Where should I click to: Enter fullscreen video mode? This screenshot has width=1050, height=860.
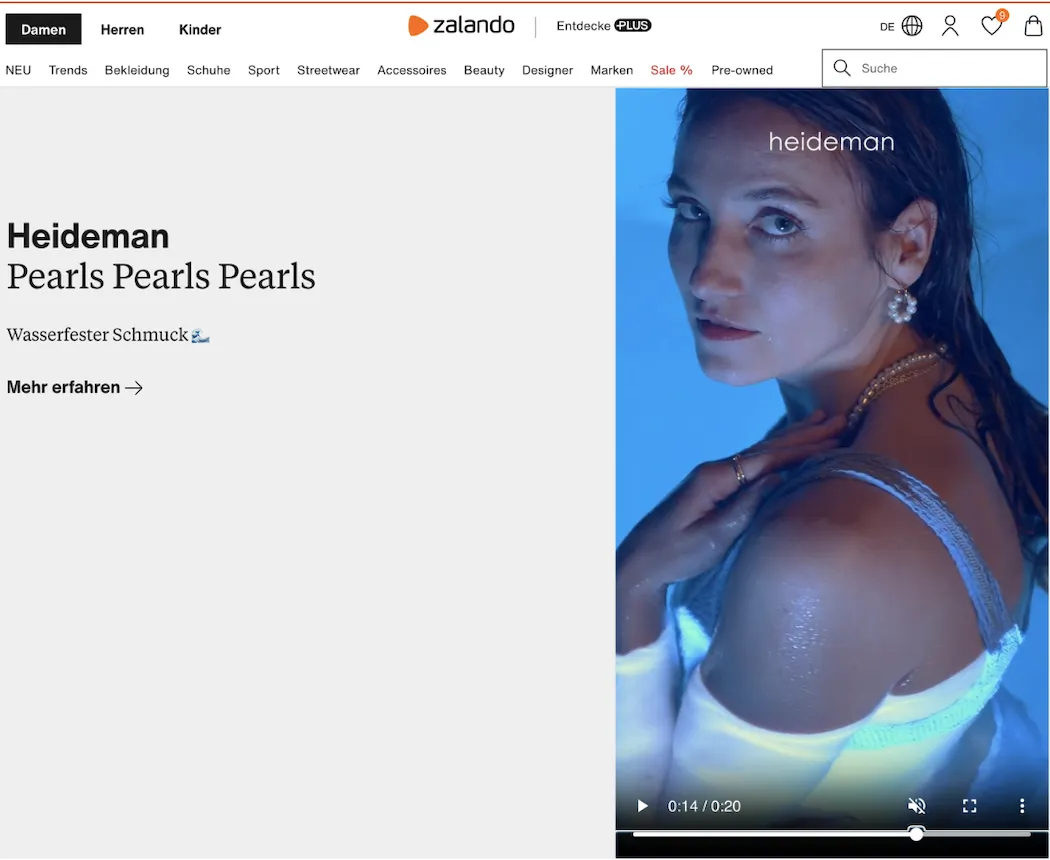(970, 806)
